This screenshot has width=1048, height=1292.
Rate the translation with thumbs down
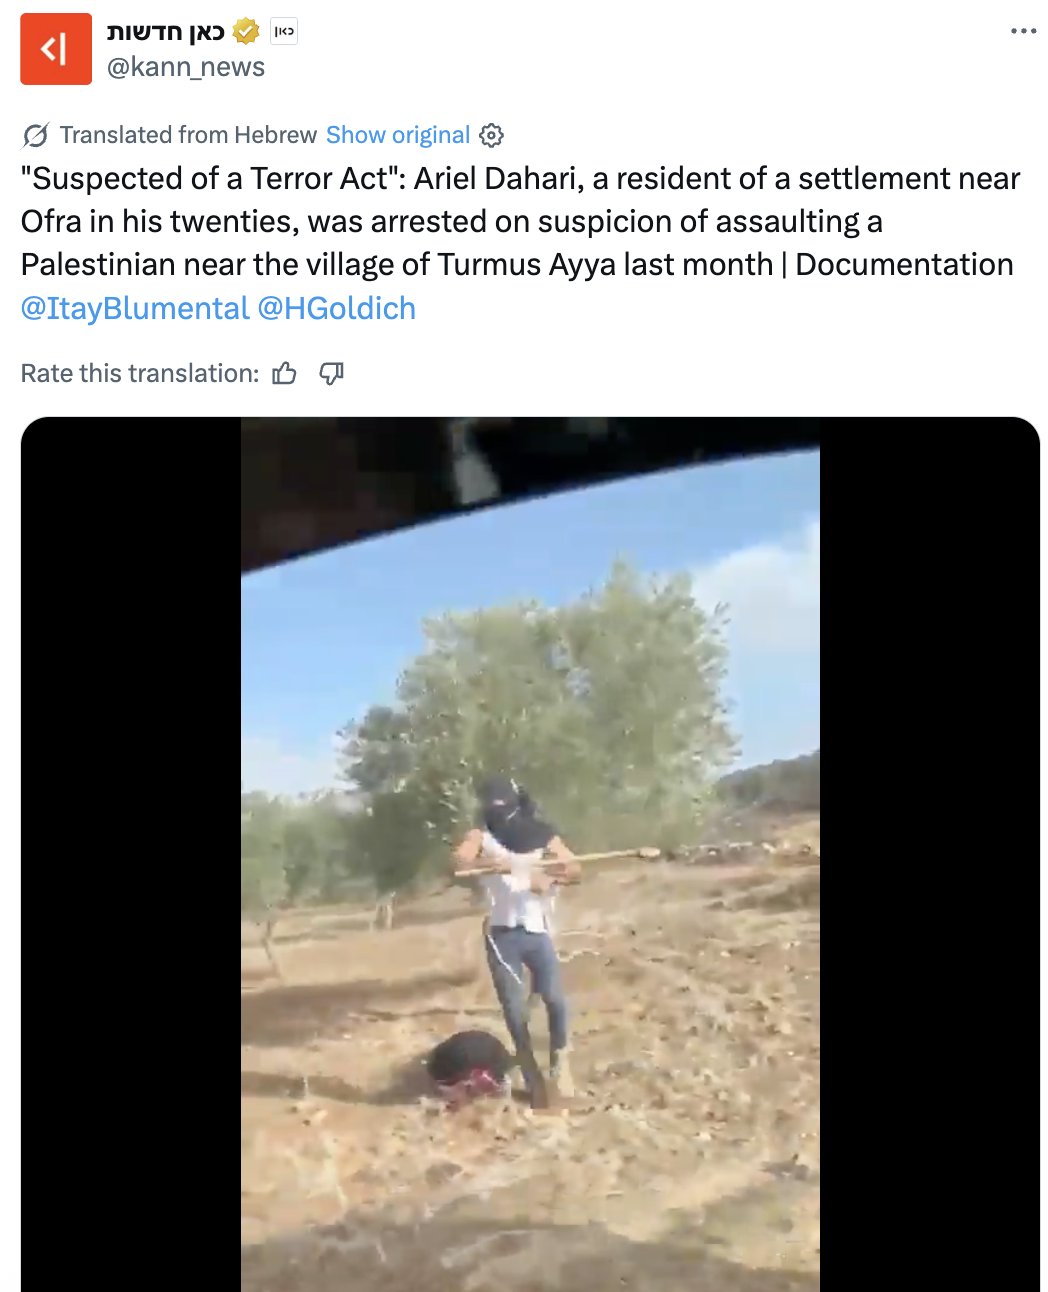[331, 373]
